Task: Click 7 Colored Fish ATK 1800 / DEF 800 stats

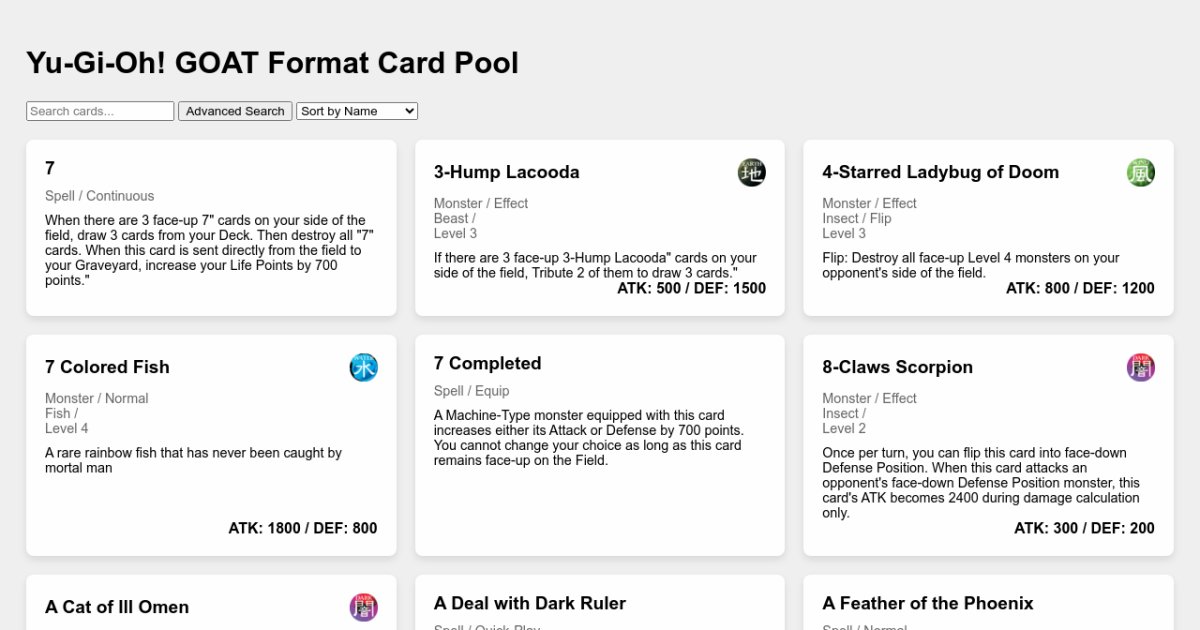Action: click(x=302, y=528)
